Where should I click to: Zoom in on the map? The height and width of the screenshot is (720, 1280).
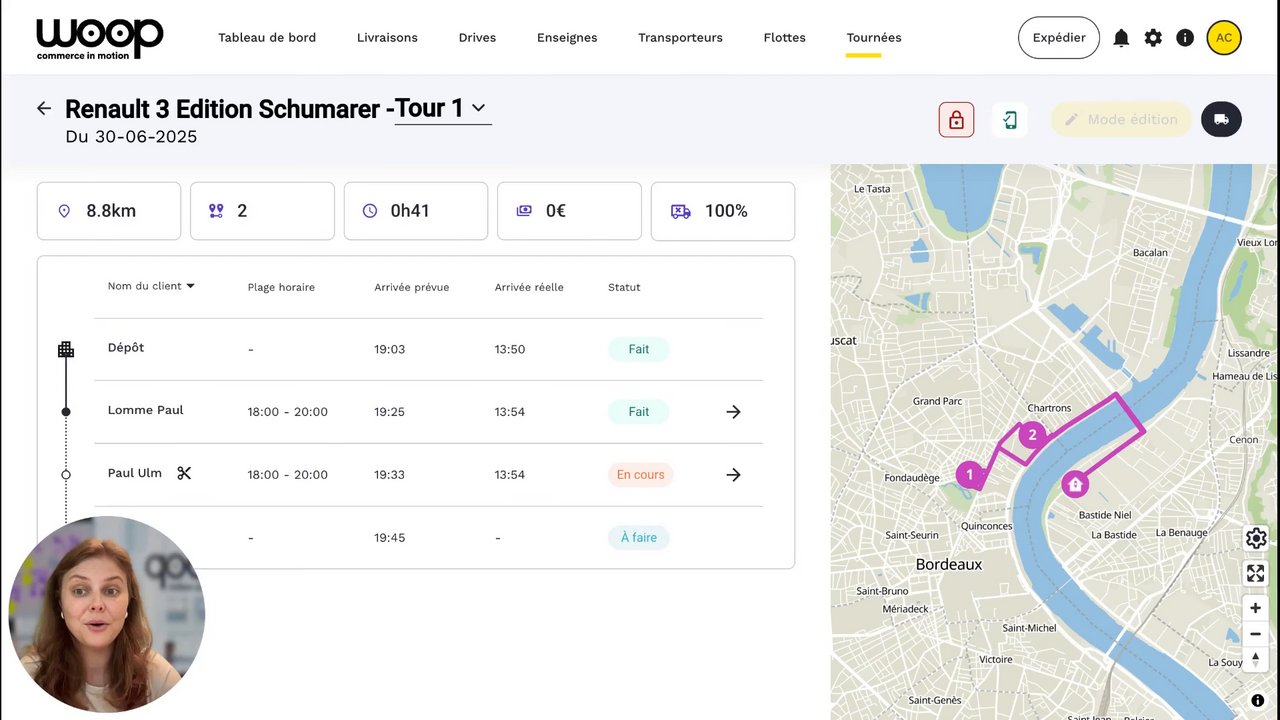coord(1256,608)
